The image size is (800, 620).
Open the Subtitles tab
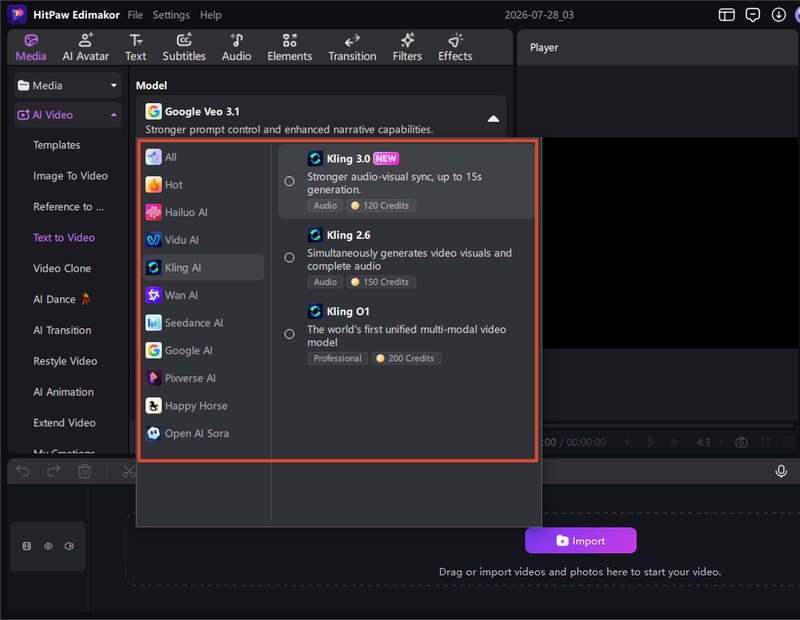click(184, 47)
